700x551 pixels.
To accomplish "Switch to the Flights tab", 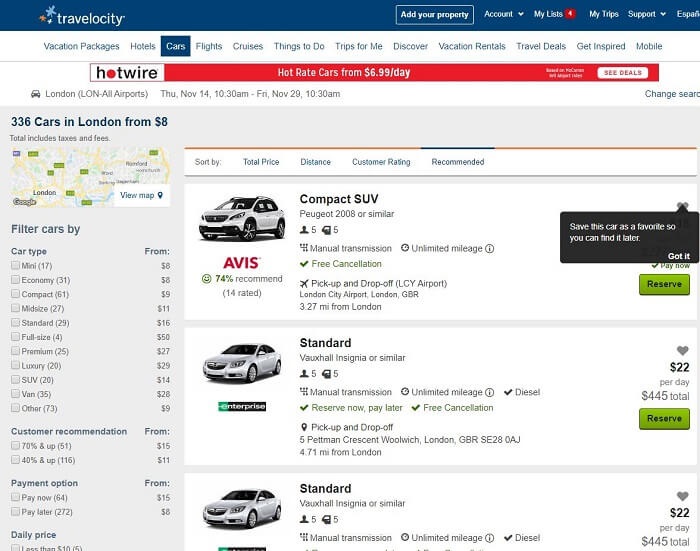I will click(x=209, y=46).
